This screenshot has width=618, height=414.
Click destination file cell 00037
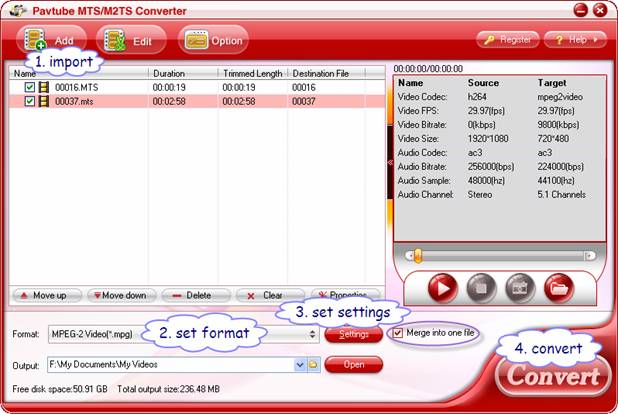[x=303, y=102]
